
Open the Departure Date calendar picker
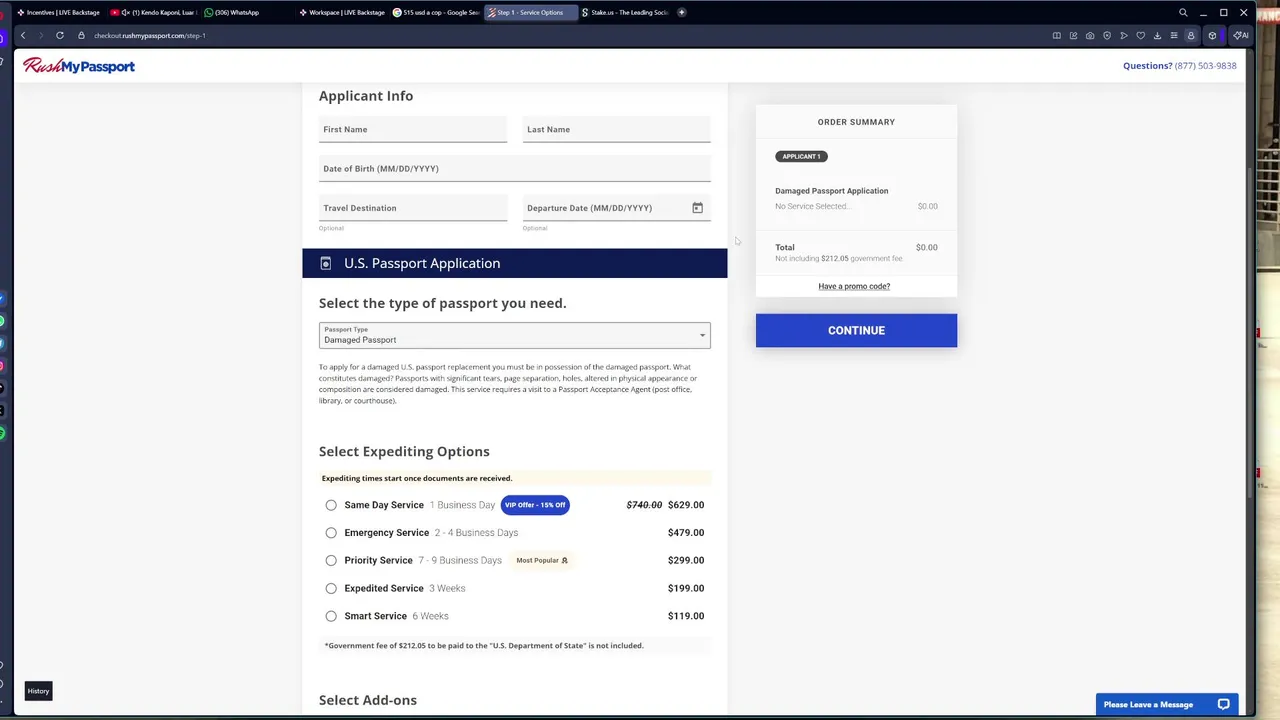pos(697,208)
